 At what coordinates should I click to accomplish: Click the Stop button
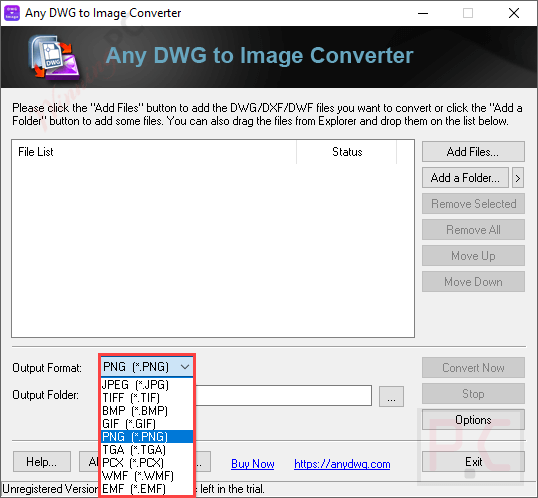[473, 394]
